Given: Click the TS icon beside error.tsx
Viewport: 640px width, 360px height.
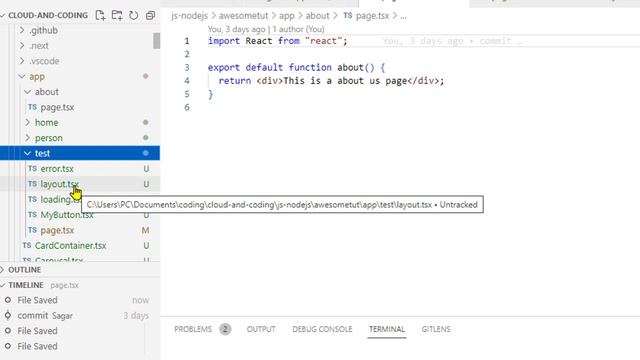Looking at the screenshot, I should 33,168.
